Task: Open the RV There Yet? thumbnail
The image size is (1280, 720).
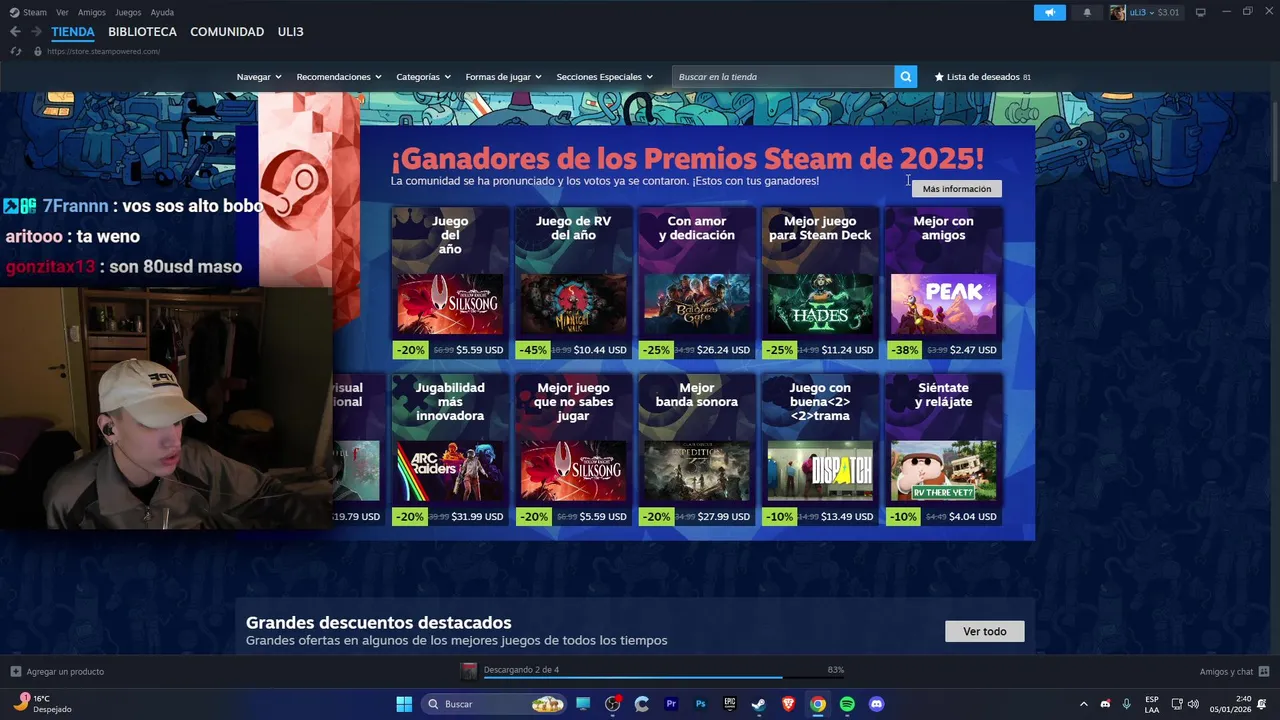Action: (x=944, y=470)
